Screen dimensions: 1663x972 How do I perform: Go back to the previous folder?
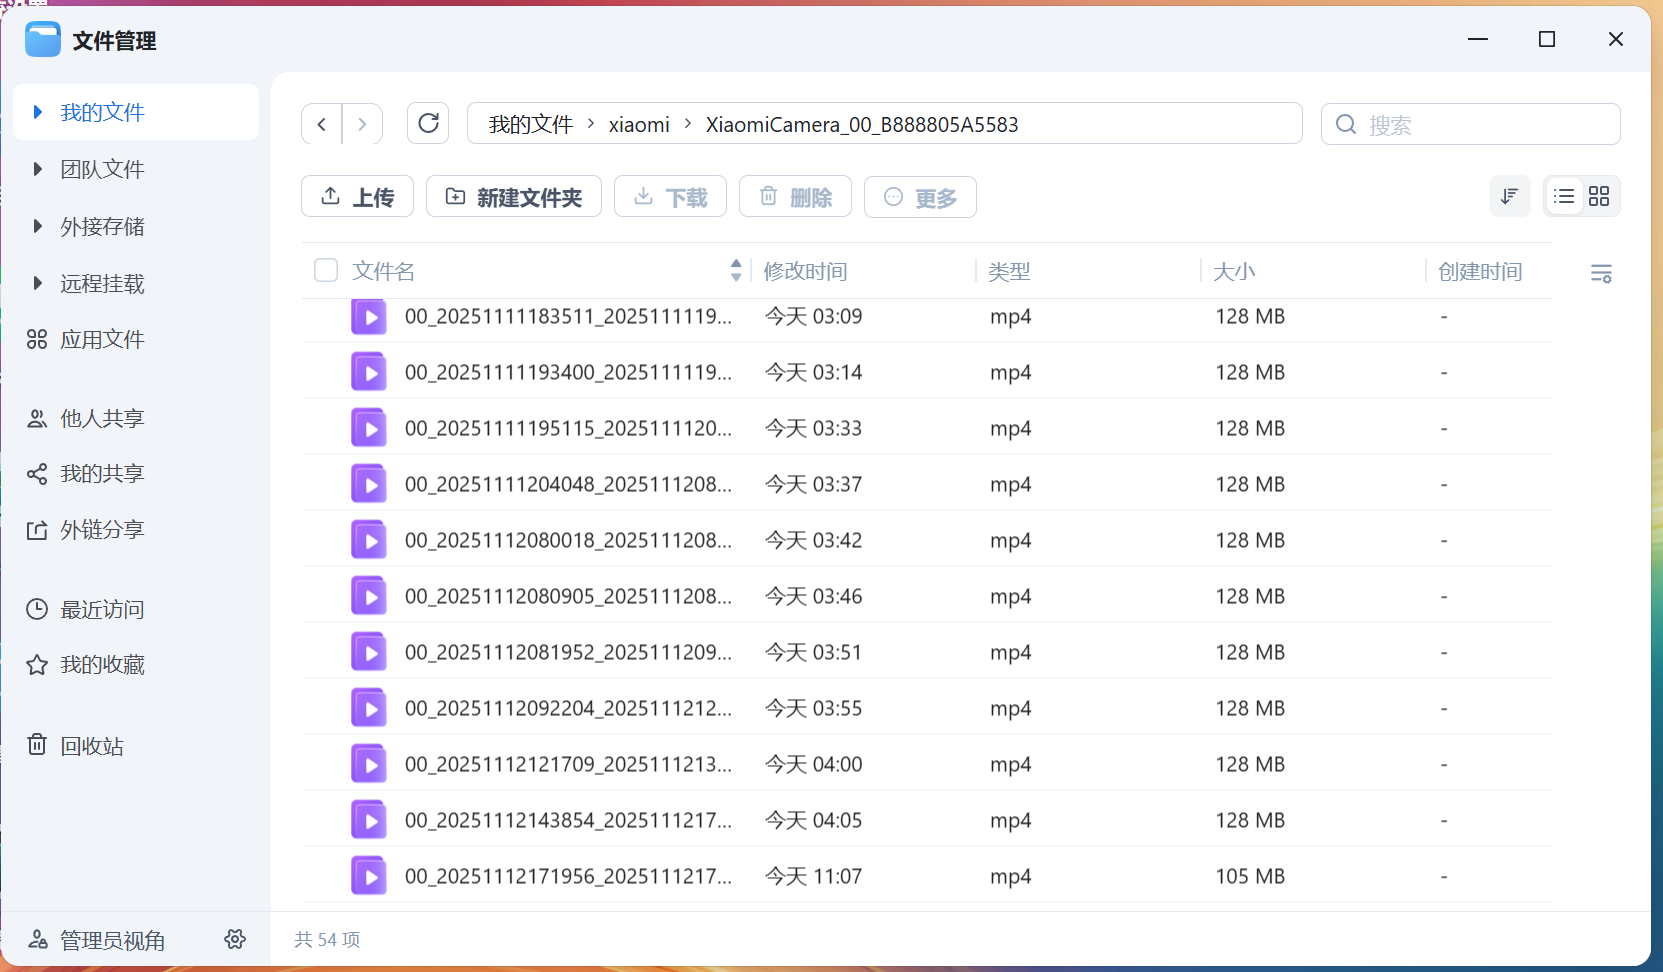(x=322, y=124)
